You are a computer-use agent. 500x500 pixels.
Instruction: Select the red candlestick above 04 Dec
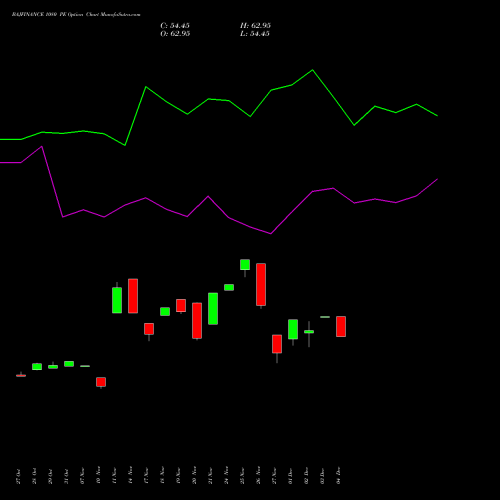tap(341, 326)
